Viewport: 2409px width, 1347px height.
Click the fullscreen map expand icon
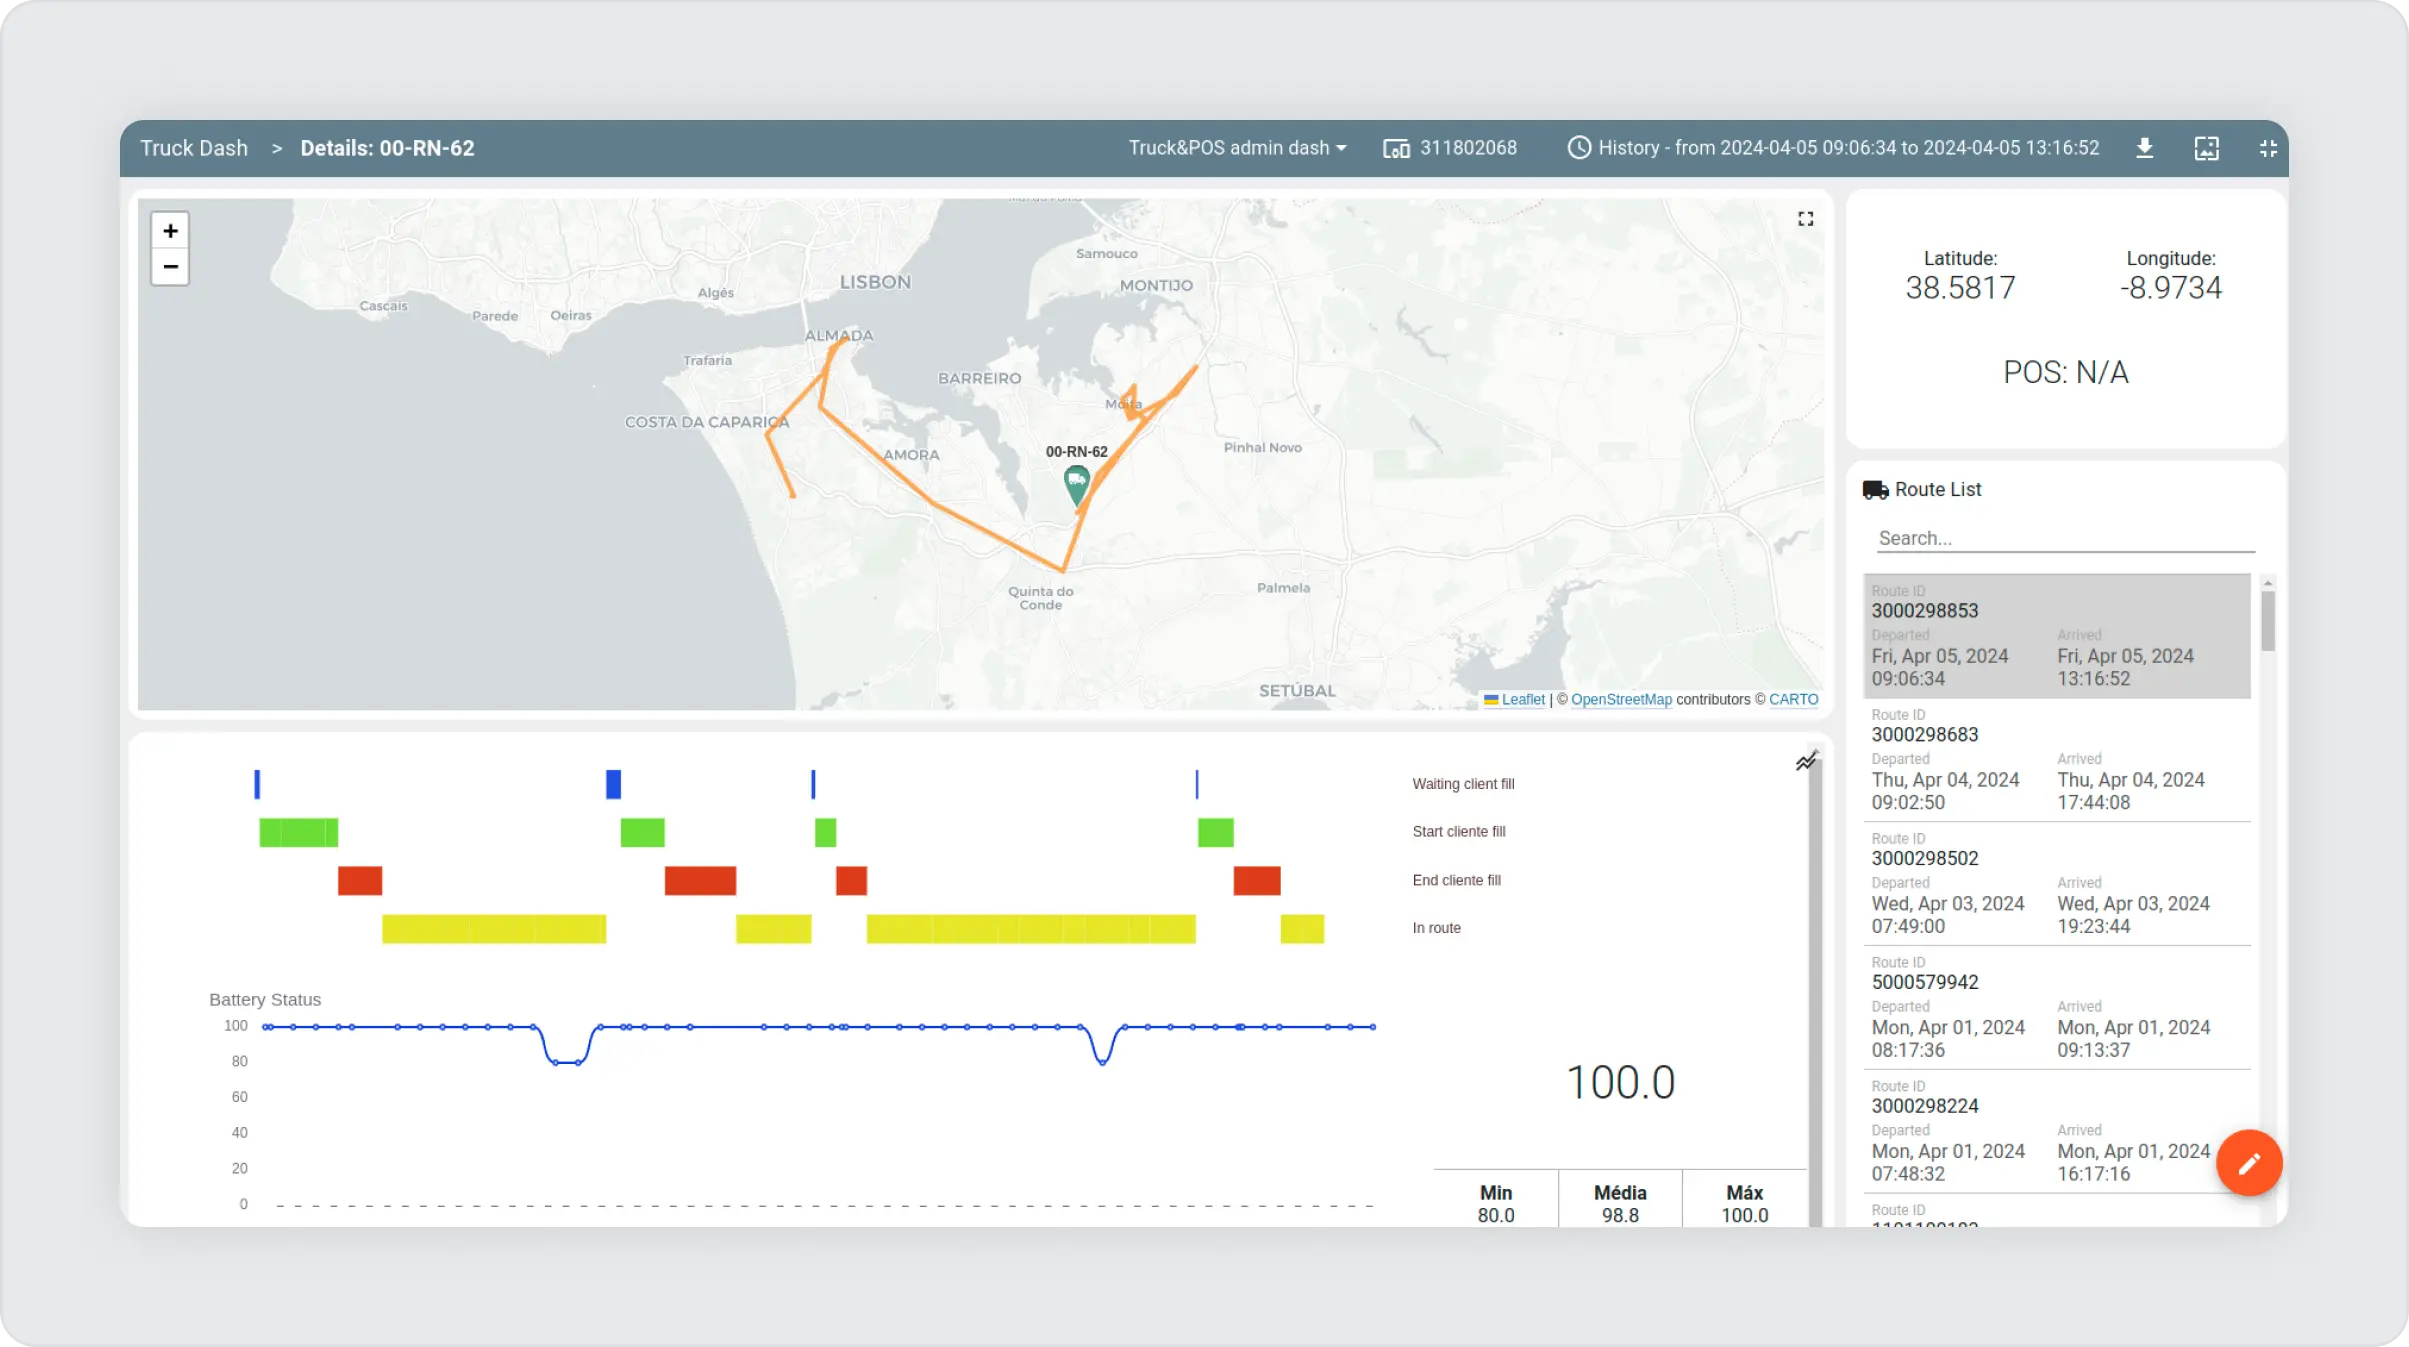coord(1805,218)
